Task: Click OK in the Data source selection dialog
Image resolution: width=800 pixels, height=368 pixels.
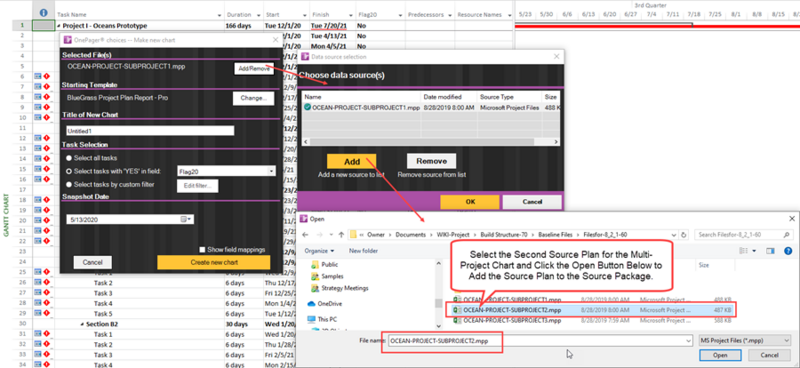Action: coord(470,202)
